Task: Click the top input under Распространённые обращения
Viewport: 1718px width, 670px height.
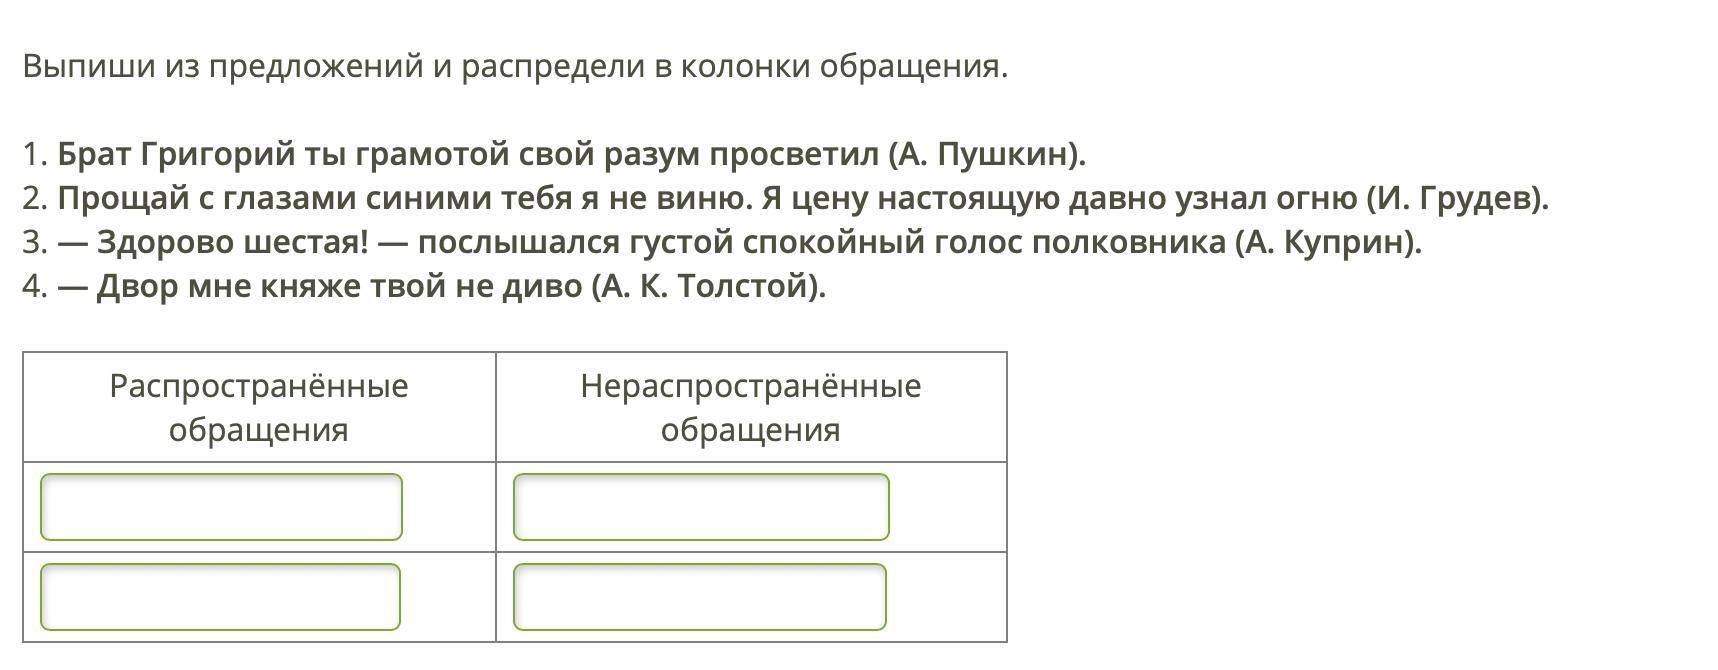Action: (221, 507)
